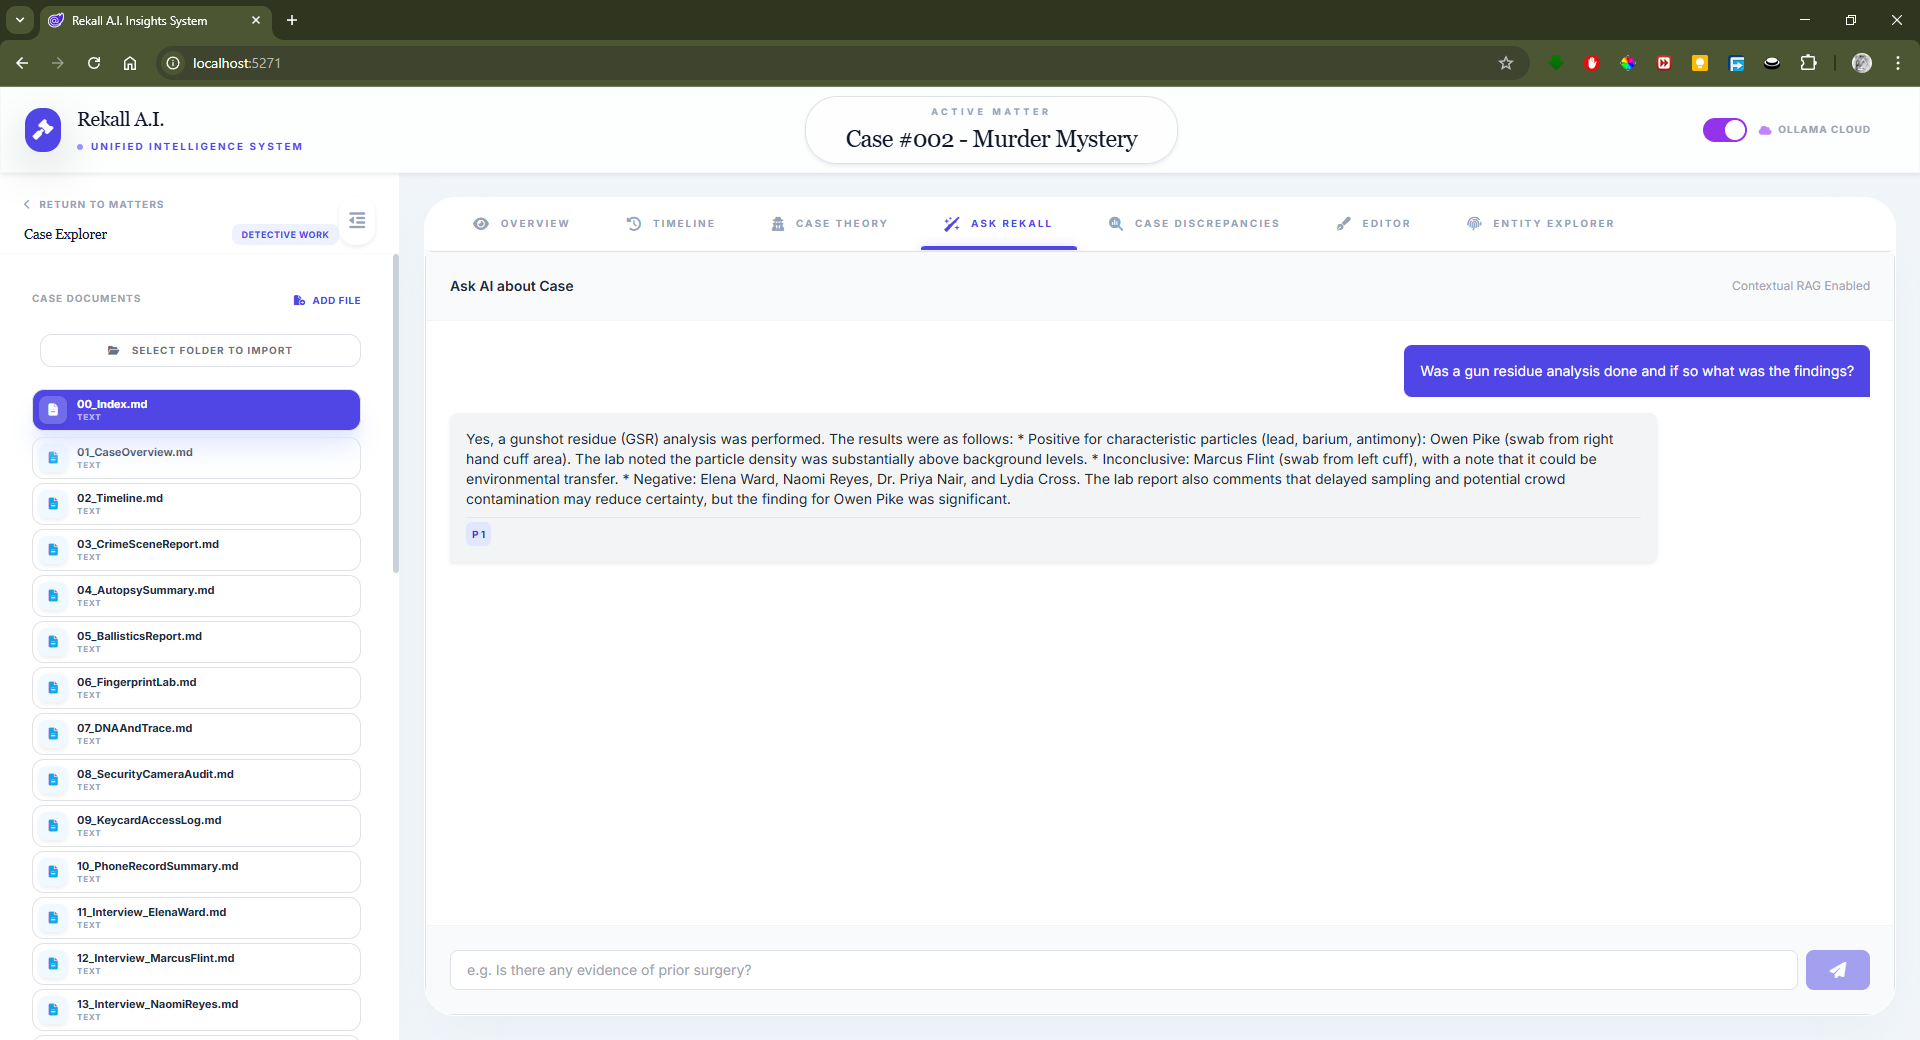Click the sidebar outline toggle icon
Viewport: 1920px width, 1040px height.
click(357, 220)
